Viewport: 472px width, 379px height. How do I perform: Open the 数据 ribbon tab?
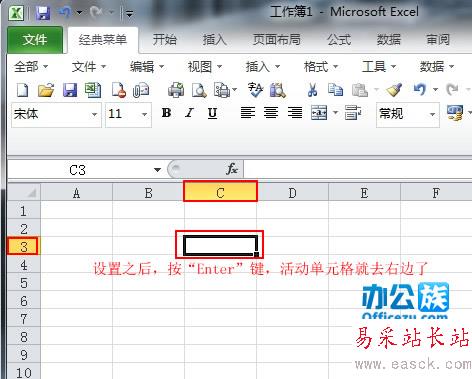pyautogui.click(x=389, y=40)
